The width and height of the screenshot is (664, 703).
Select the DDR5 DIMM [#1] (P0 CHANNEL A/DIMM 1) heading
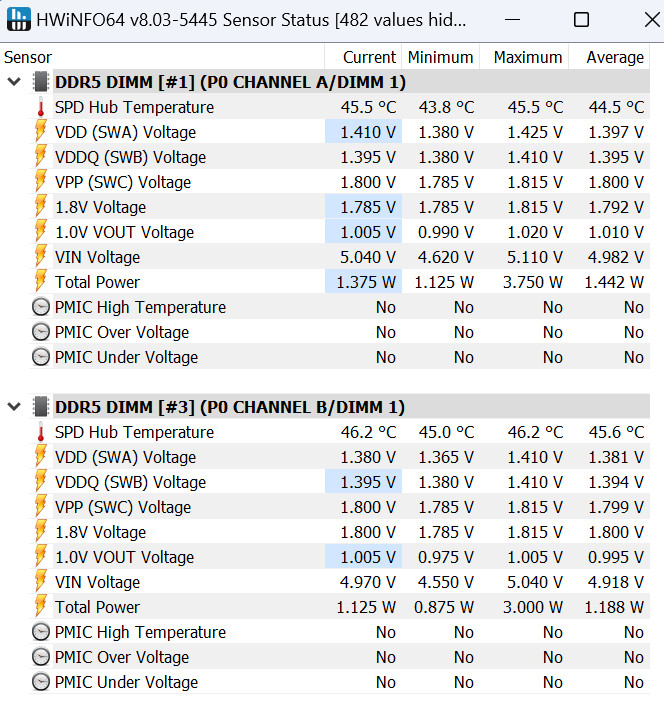coord(230,82)
